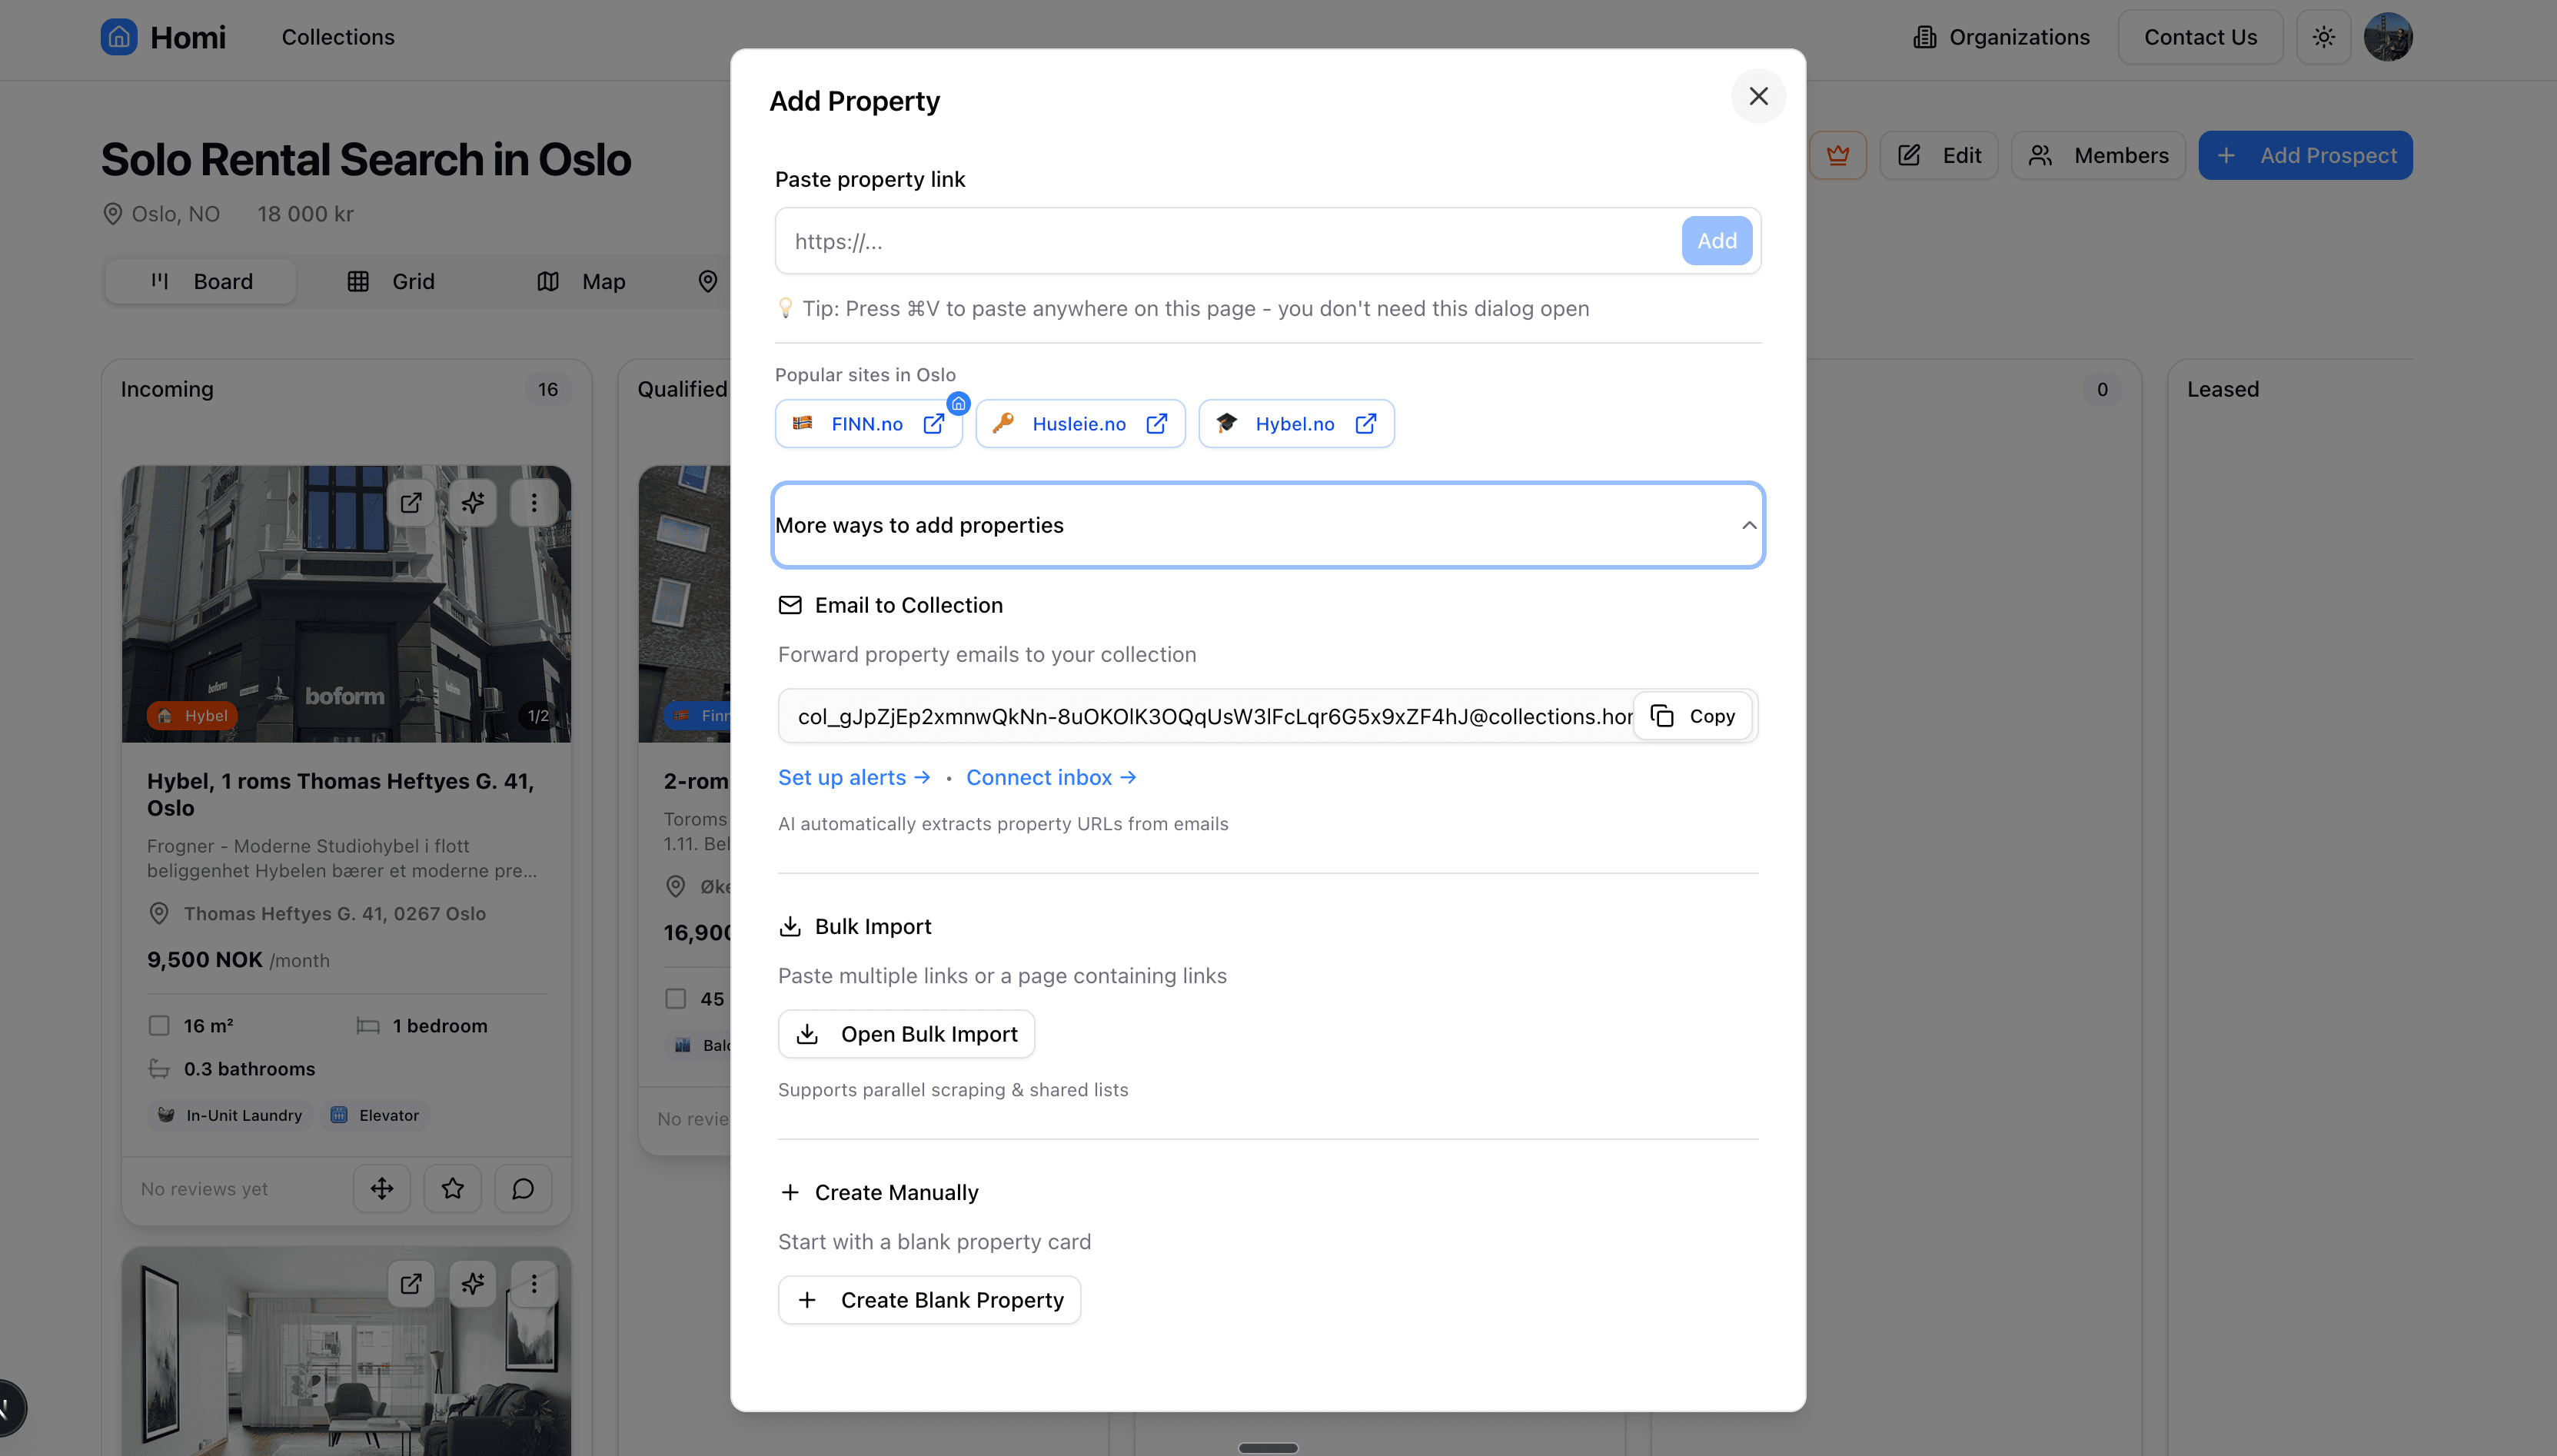The height and width of the screenshot is (1456, 2557).
Task: Click Create Blank Property button
Action: point(929,1300)
